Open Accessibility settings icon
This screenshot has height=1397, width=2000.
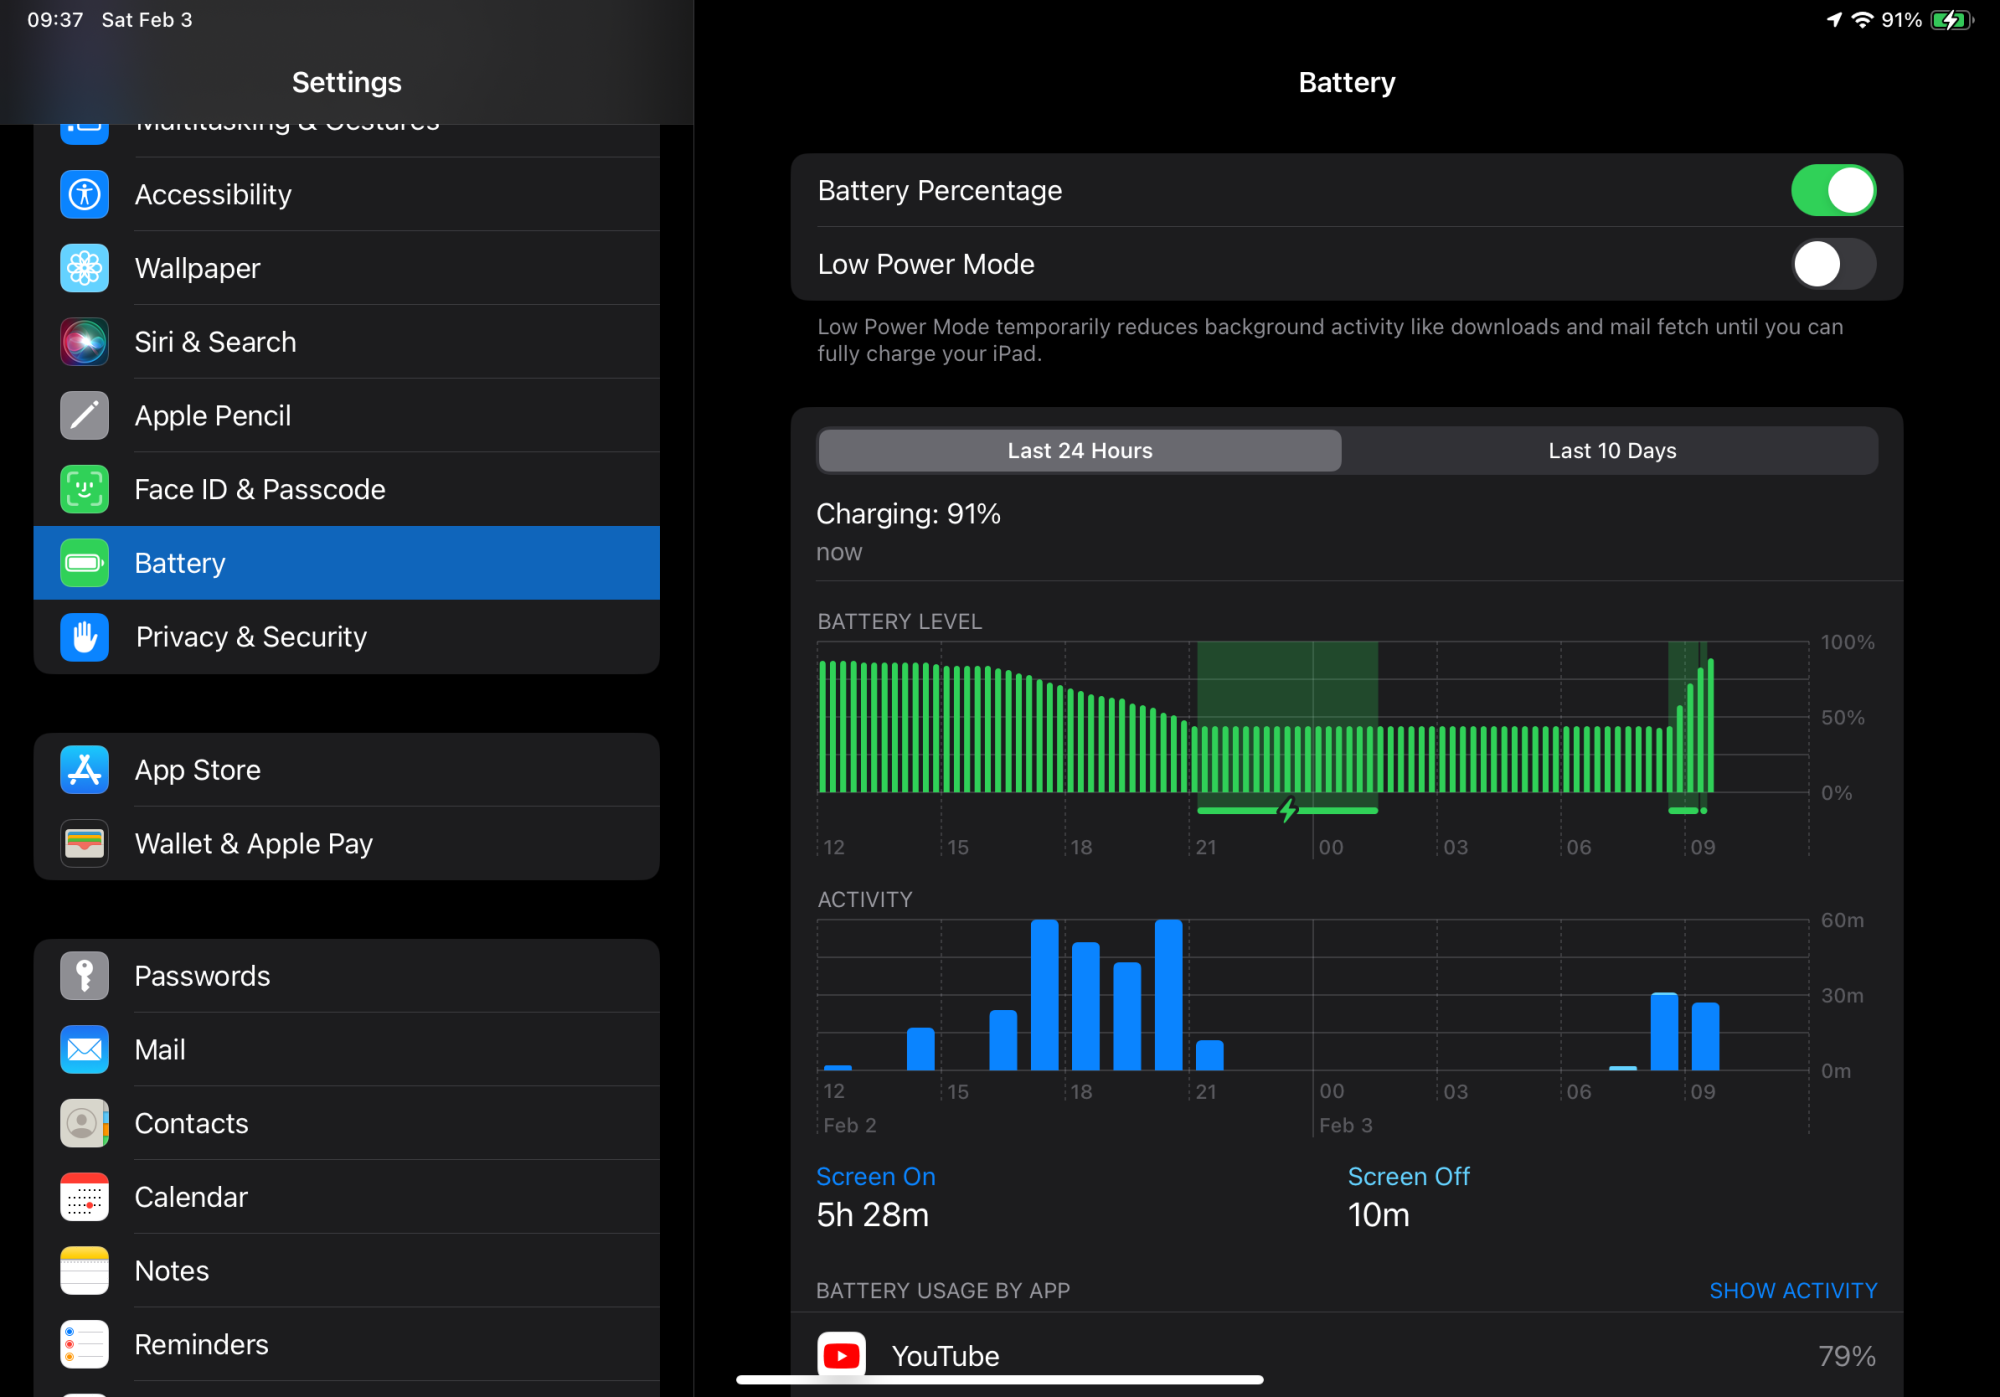coord(84,194)
